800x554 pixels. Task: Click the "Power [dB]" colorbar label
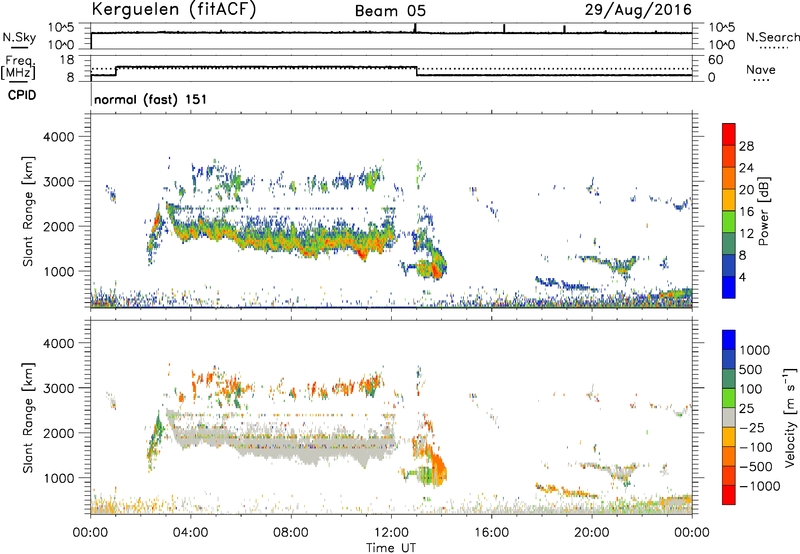tap(764, 211)
